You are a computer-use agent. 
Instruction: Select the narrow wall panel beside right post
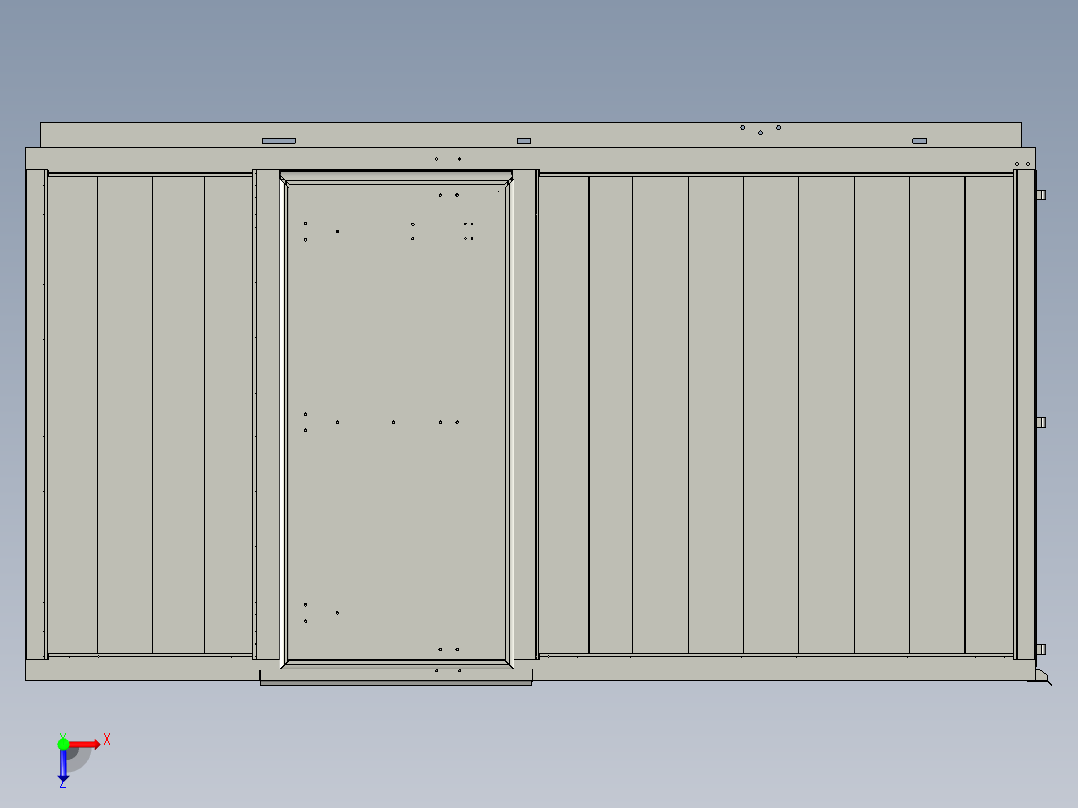[989, 415]
